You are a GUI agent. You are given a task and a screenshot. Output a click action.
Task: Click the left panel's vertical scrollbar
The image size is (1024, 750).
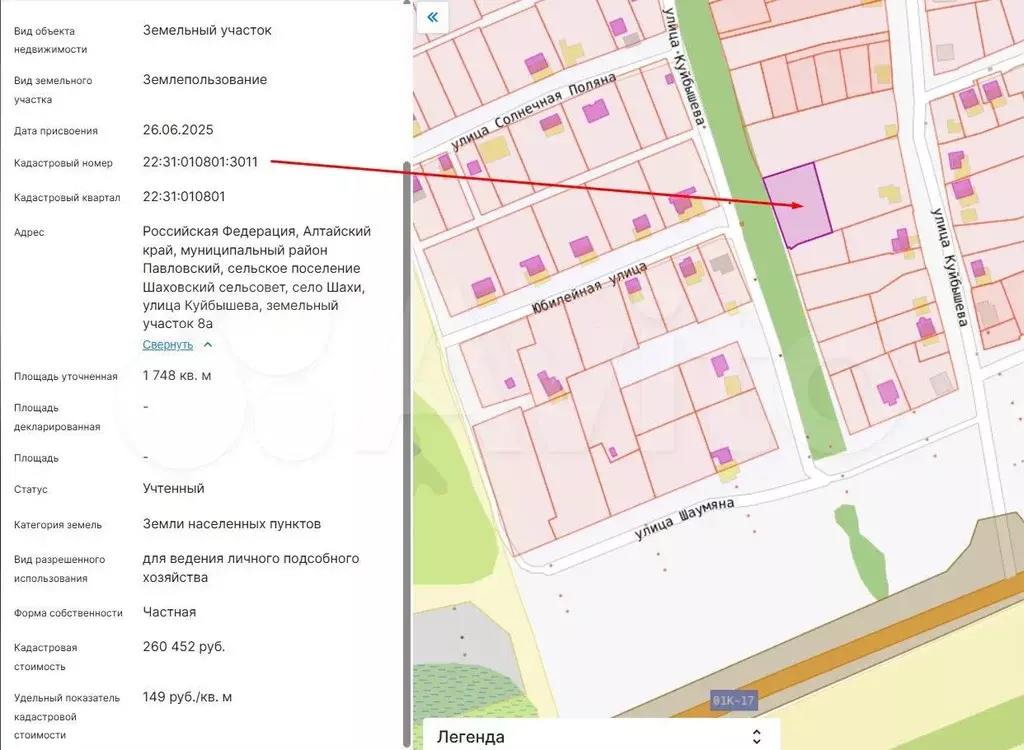tap(406, 450)
